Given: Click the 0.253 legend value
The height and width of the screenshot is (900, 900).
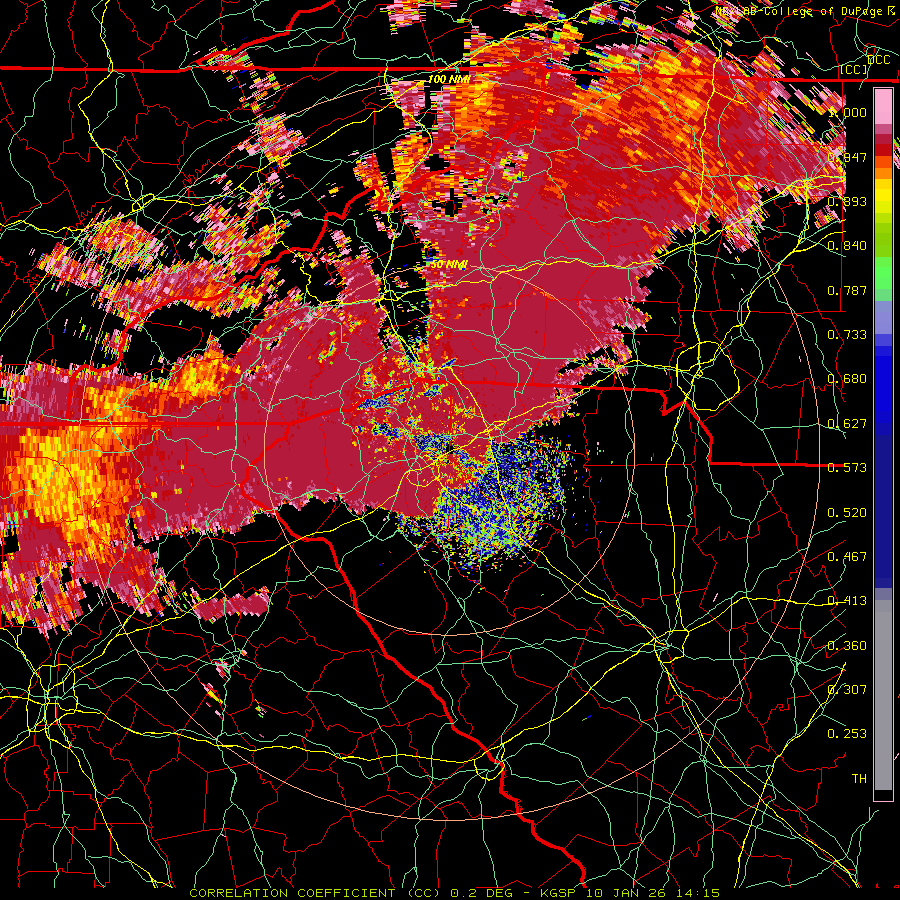Looking at the screenshot, I should pyautogui.click(x=847, y=734).
